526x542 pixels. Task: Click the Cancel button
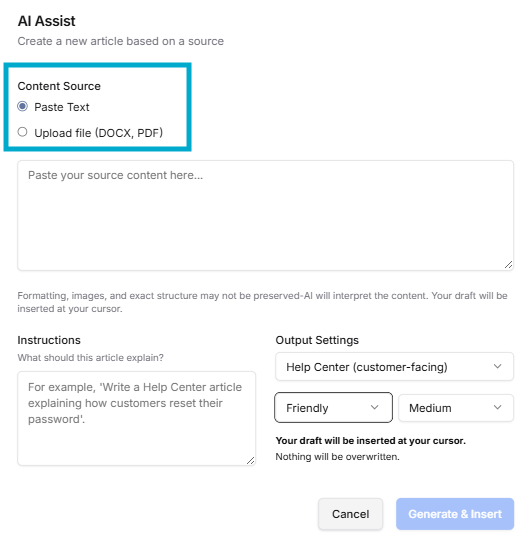click(350, 514)
